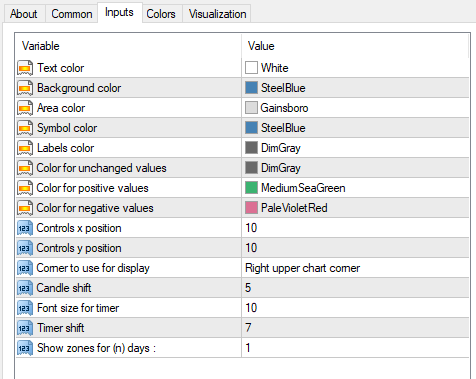Open the Right upper chart corner value
This screenshot has width=476, height=379.
355,268
